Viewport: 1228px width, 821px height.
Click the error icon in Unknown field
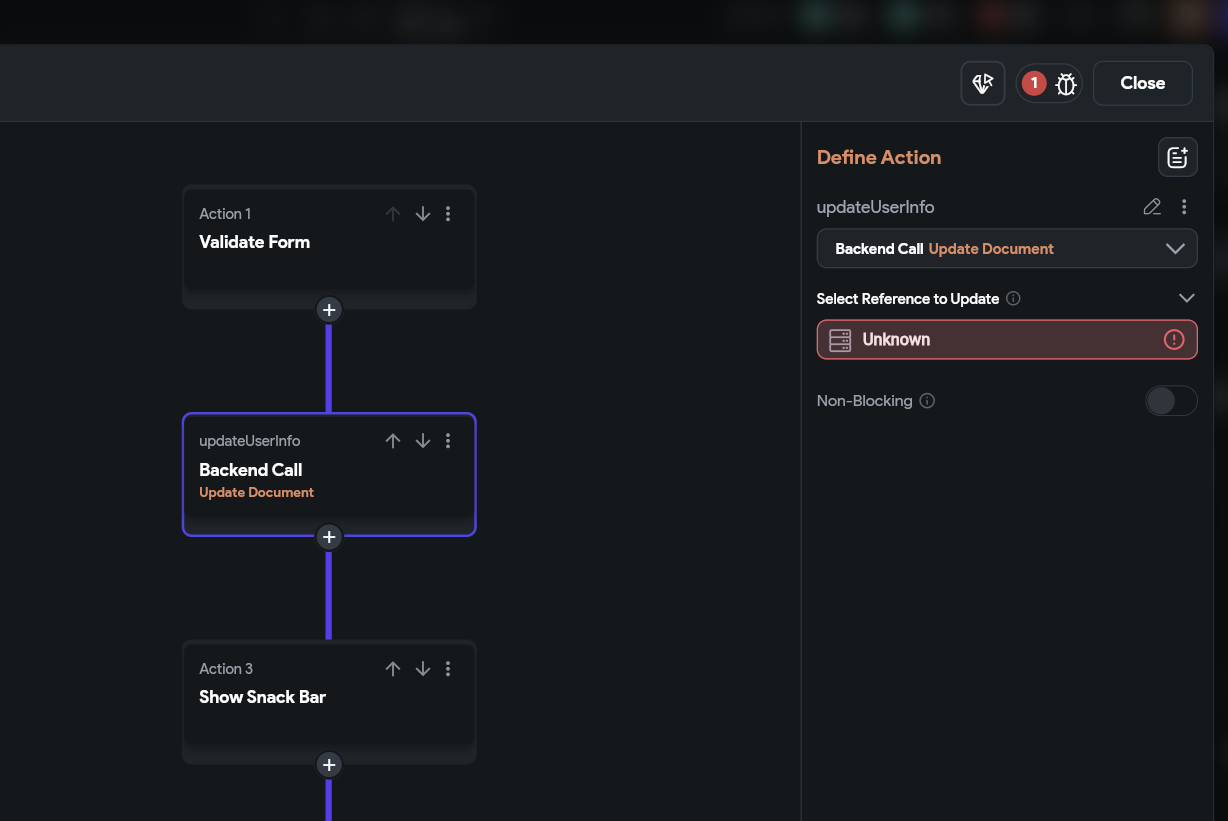(1174, 340)
